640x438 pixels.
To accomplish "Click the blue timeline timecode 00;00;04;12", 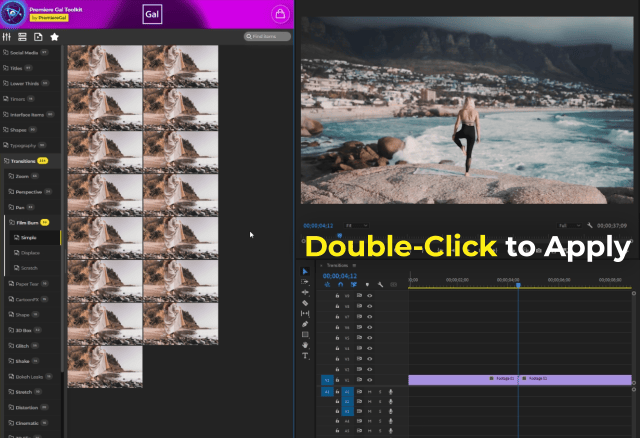I will (x=340, y=276).
